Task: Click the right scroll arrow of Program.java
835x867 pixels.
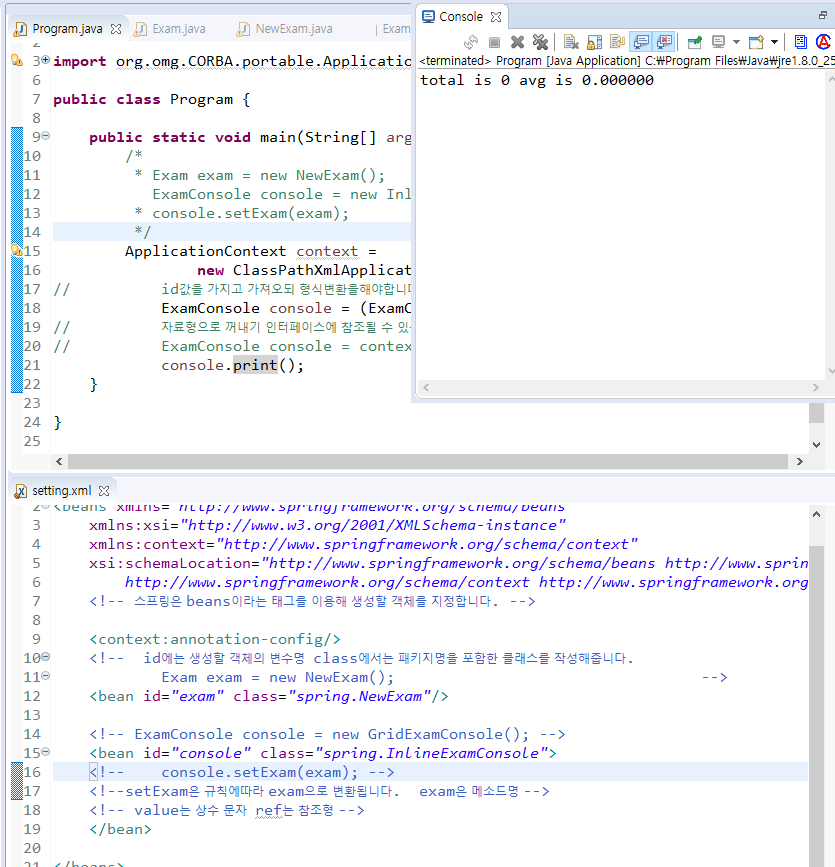Action: click(799, 461)
